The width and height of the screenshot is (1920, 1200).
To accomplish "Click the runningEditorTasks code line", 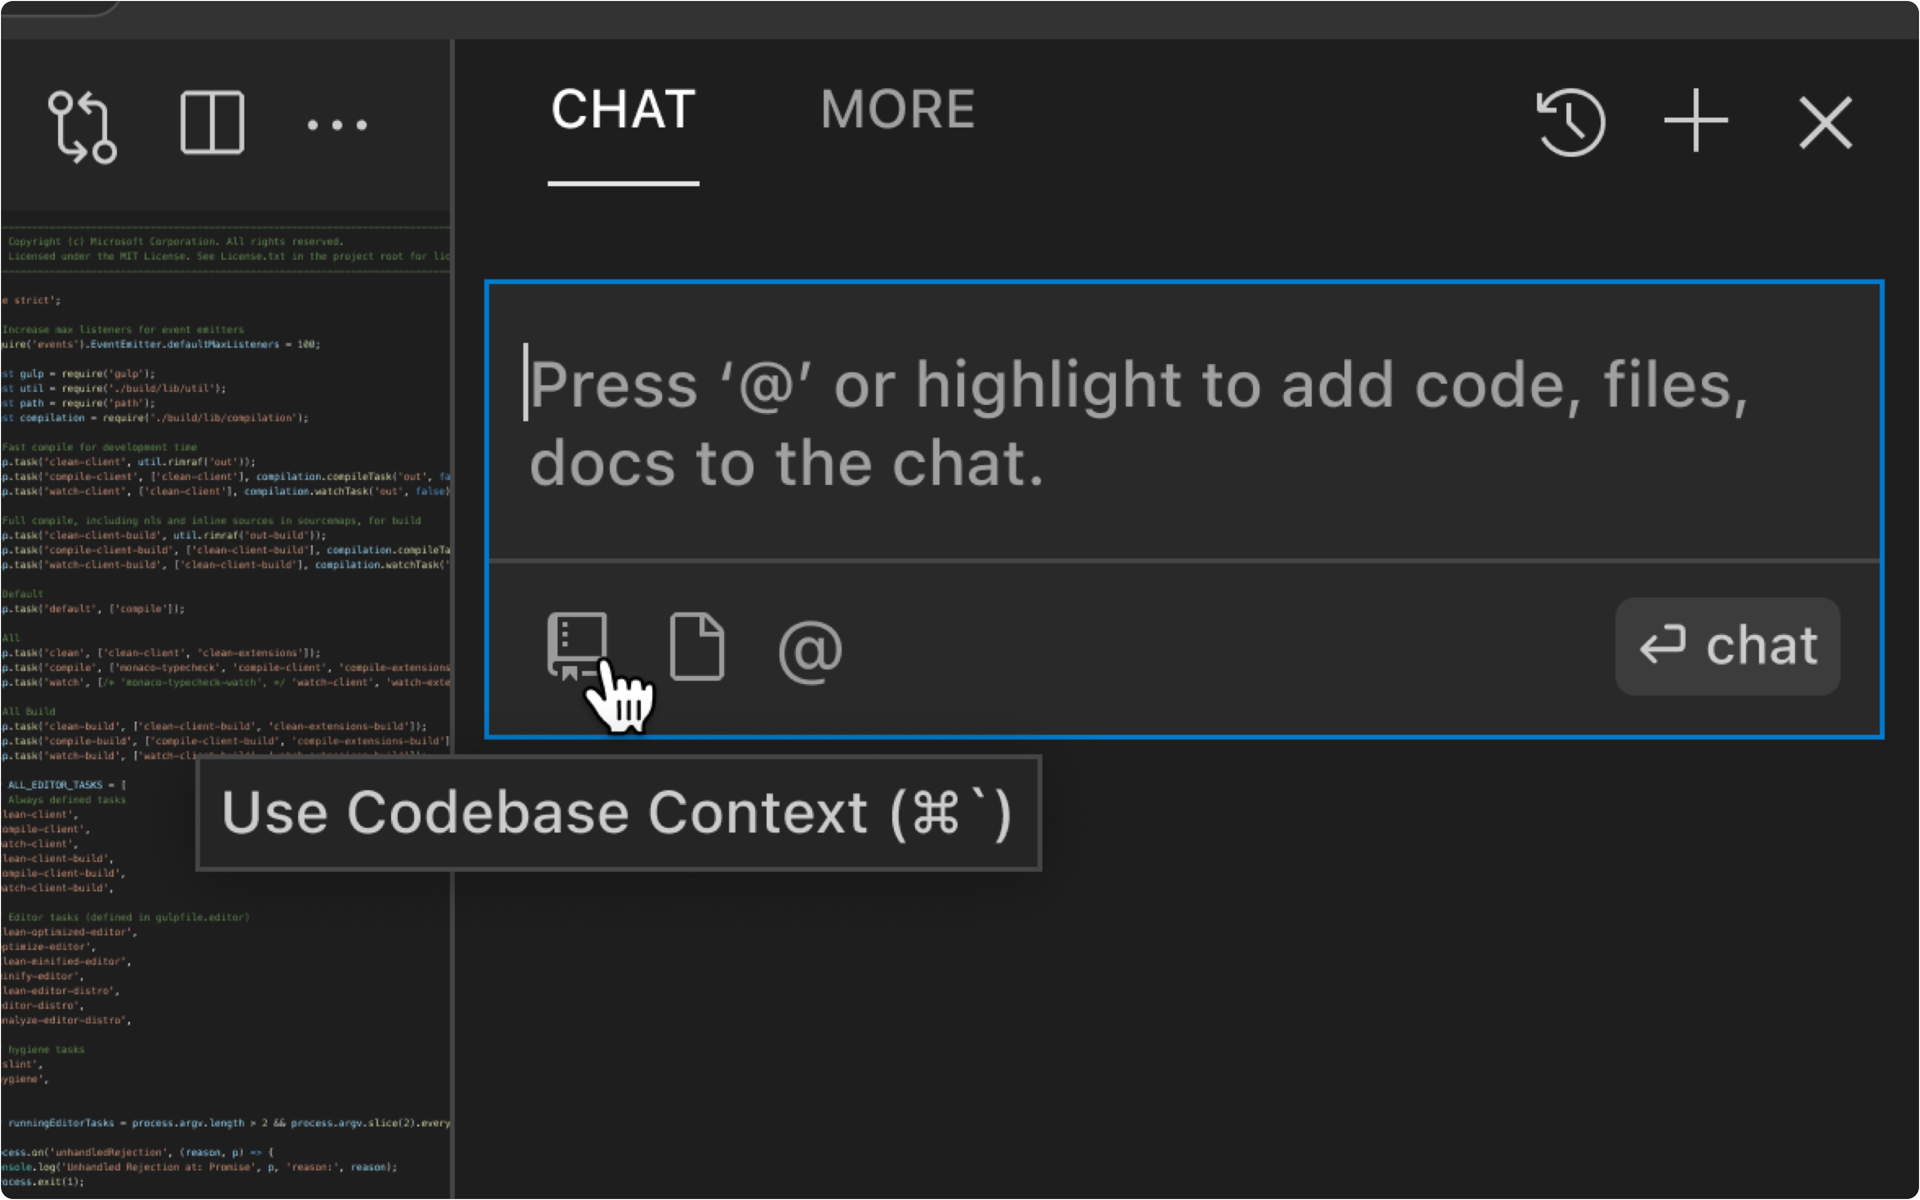I will coord(228,1123).
